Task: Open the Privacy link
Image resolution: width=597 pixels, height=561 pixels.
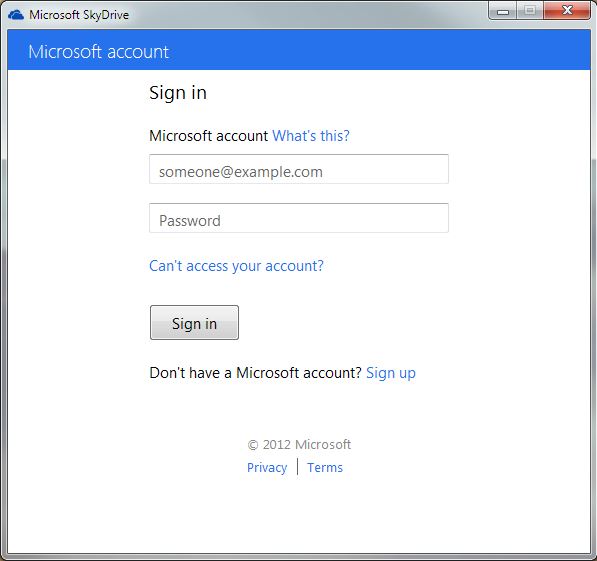Action: 267,467
